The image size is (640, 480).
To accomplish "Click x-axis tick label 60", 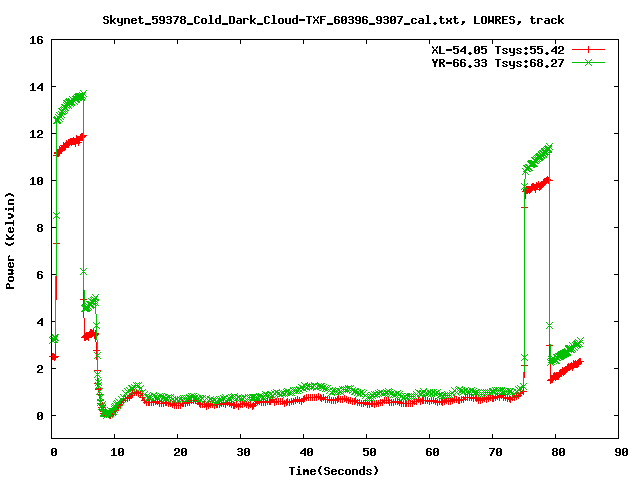I will (x=432, y=452).
